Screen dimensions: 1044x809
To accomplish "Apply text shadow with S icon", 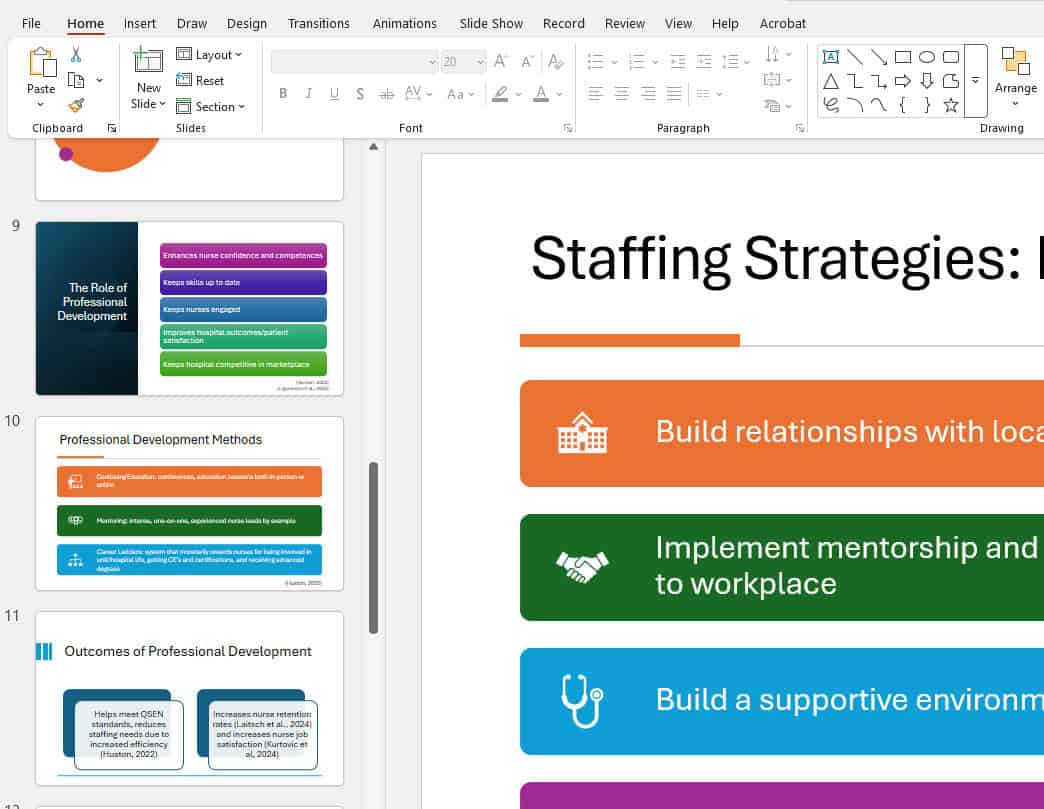I will [360, 94].
